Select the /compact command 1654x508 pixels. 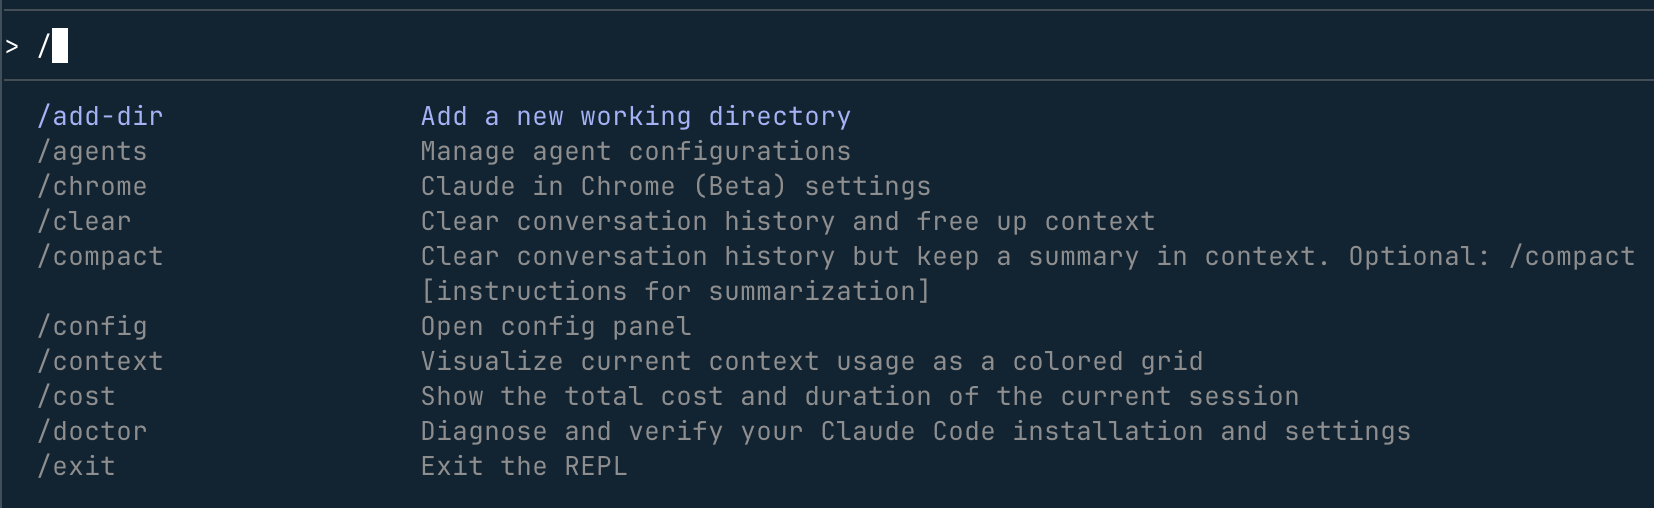tap(100, 257)
